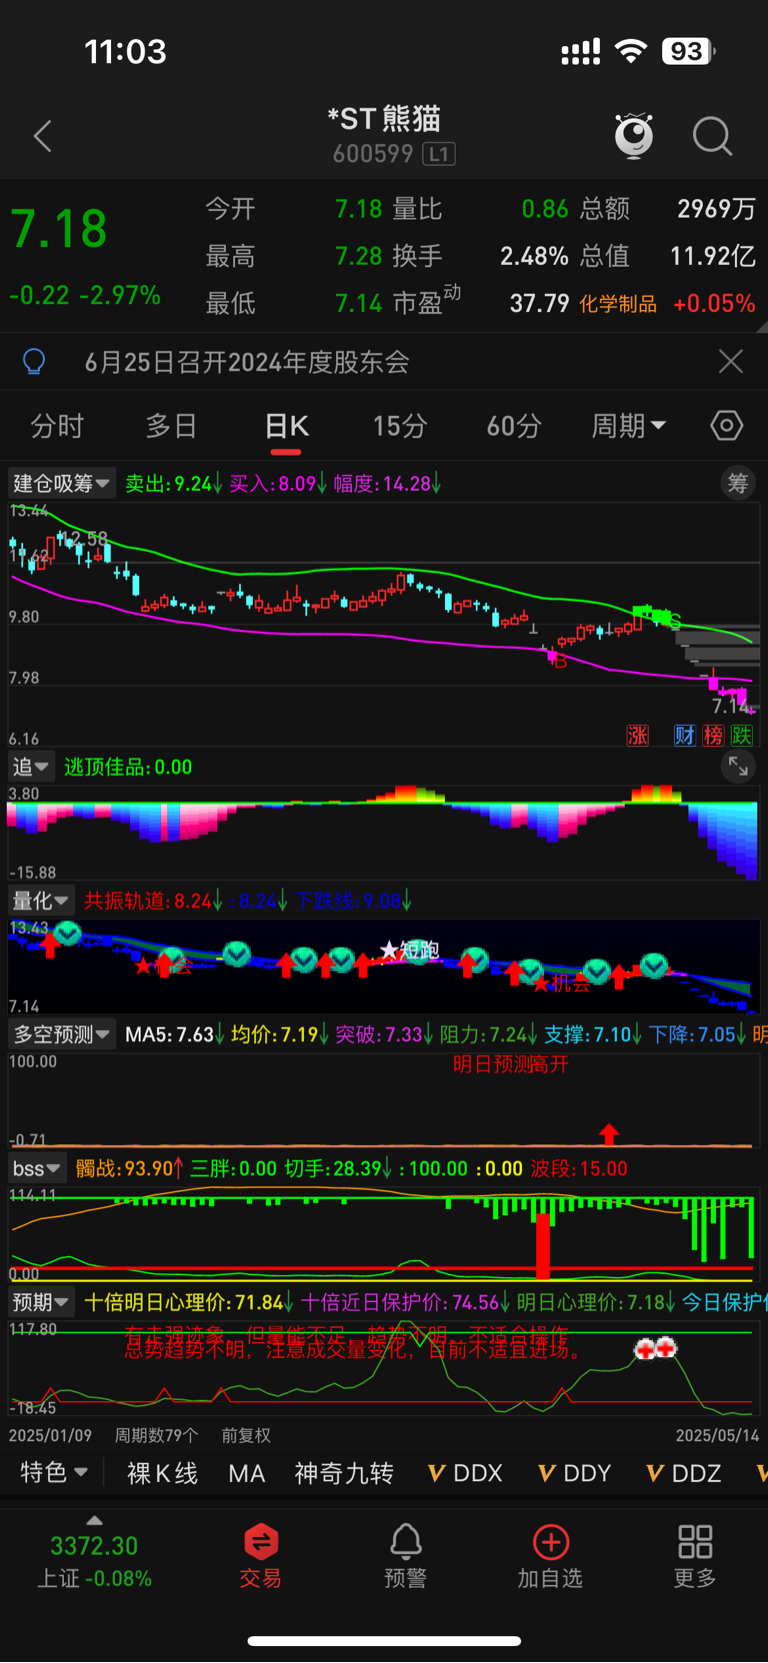Toggle the DDX indicator

pyautogui.click(x=465, y=1473)
